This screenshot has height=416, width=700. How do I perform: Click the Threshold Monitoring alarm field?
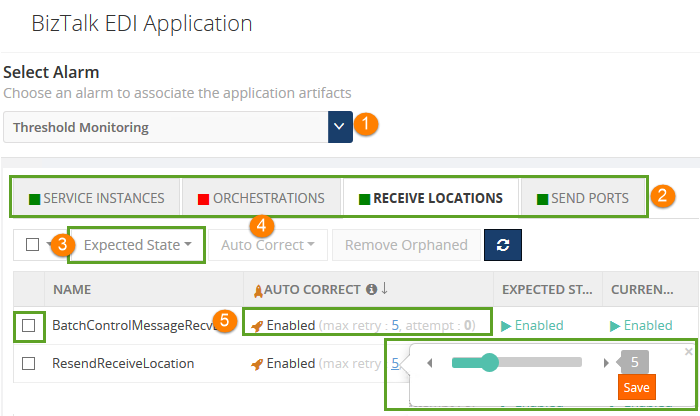pyautogui.click(x=166, y=127)
